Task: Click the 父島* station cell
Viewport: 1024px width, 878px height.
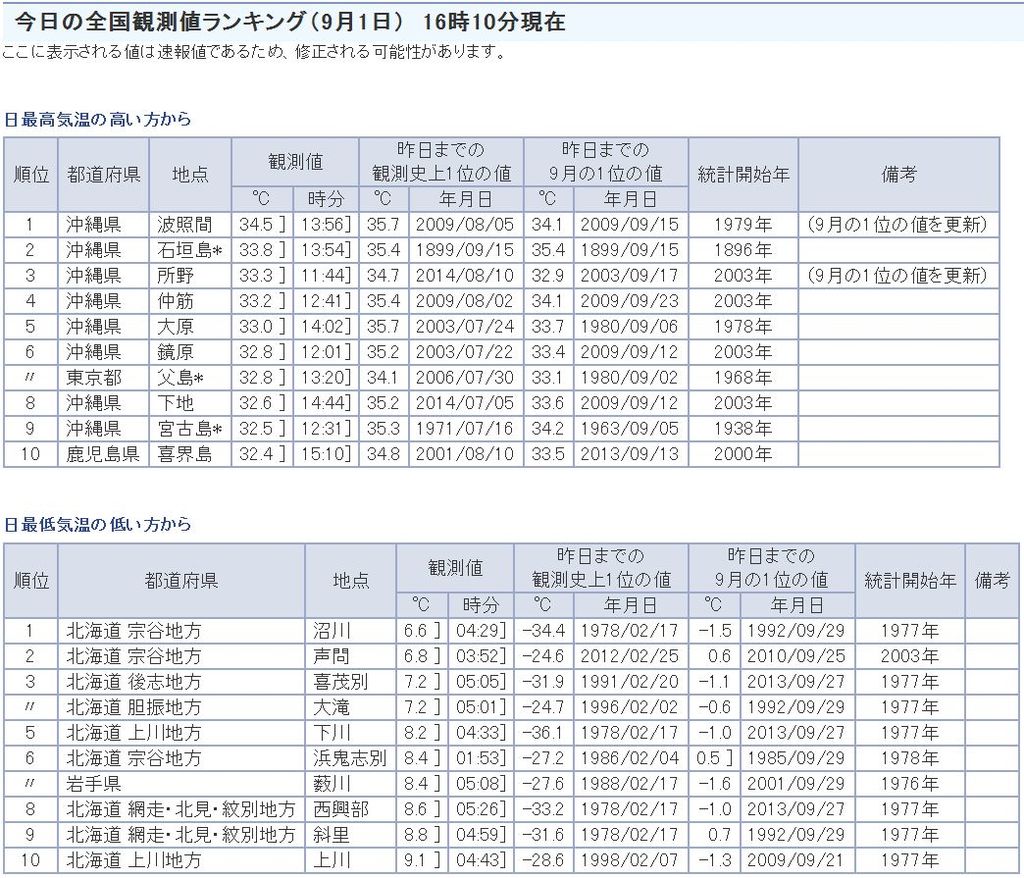Action: pyautogui.click(x=181, y=378)
